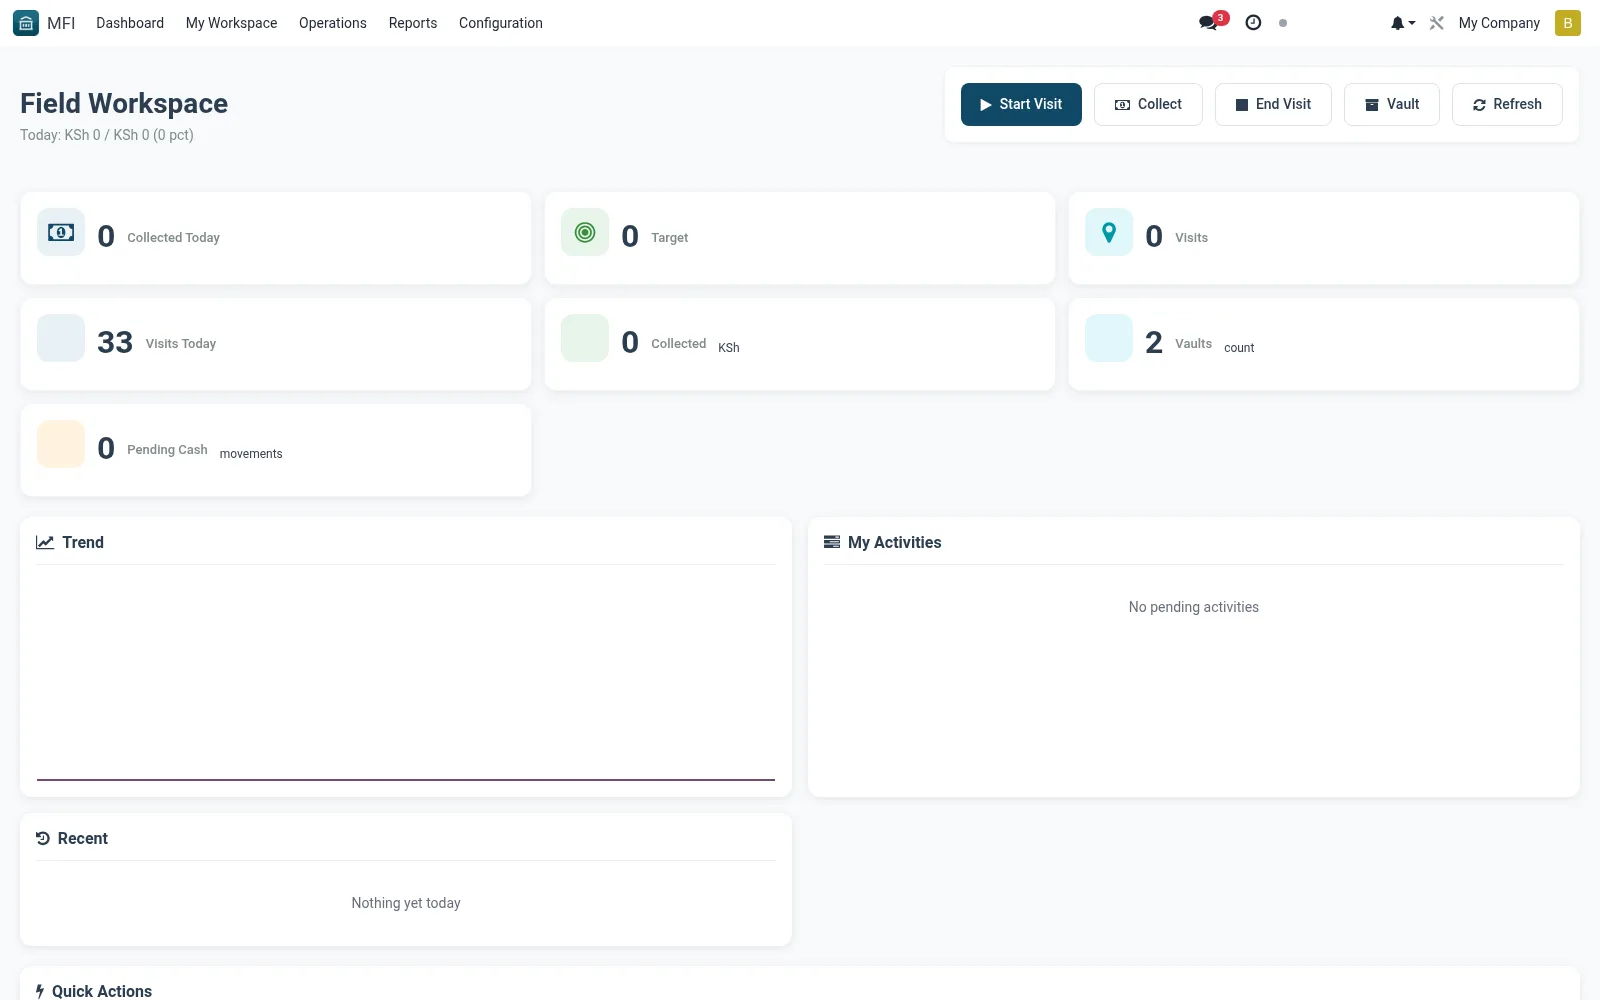Screen dimensions: 1600x1000
Task: Open the messages chat icon with badge
Action: (1212, 22)
